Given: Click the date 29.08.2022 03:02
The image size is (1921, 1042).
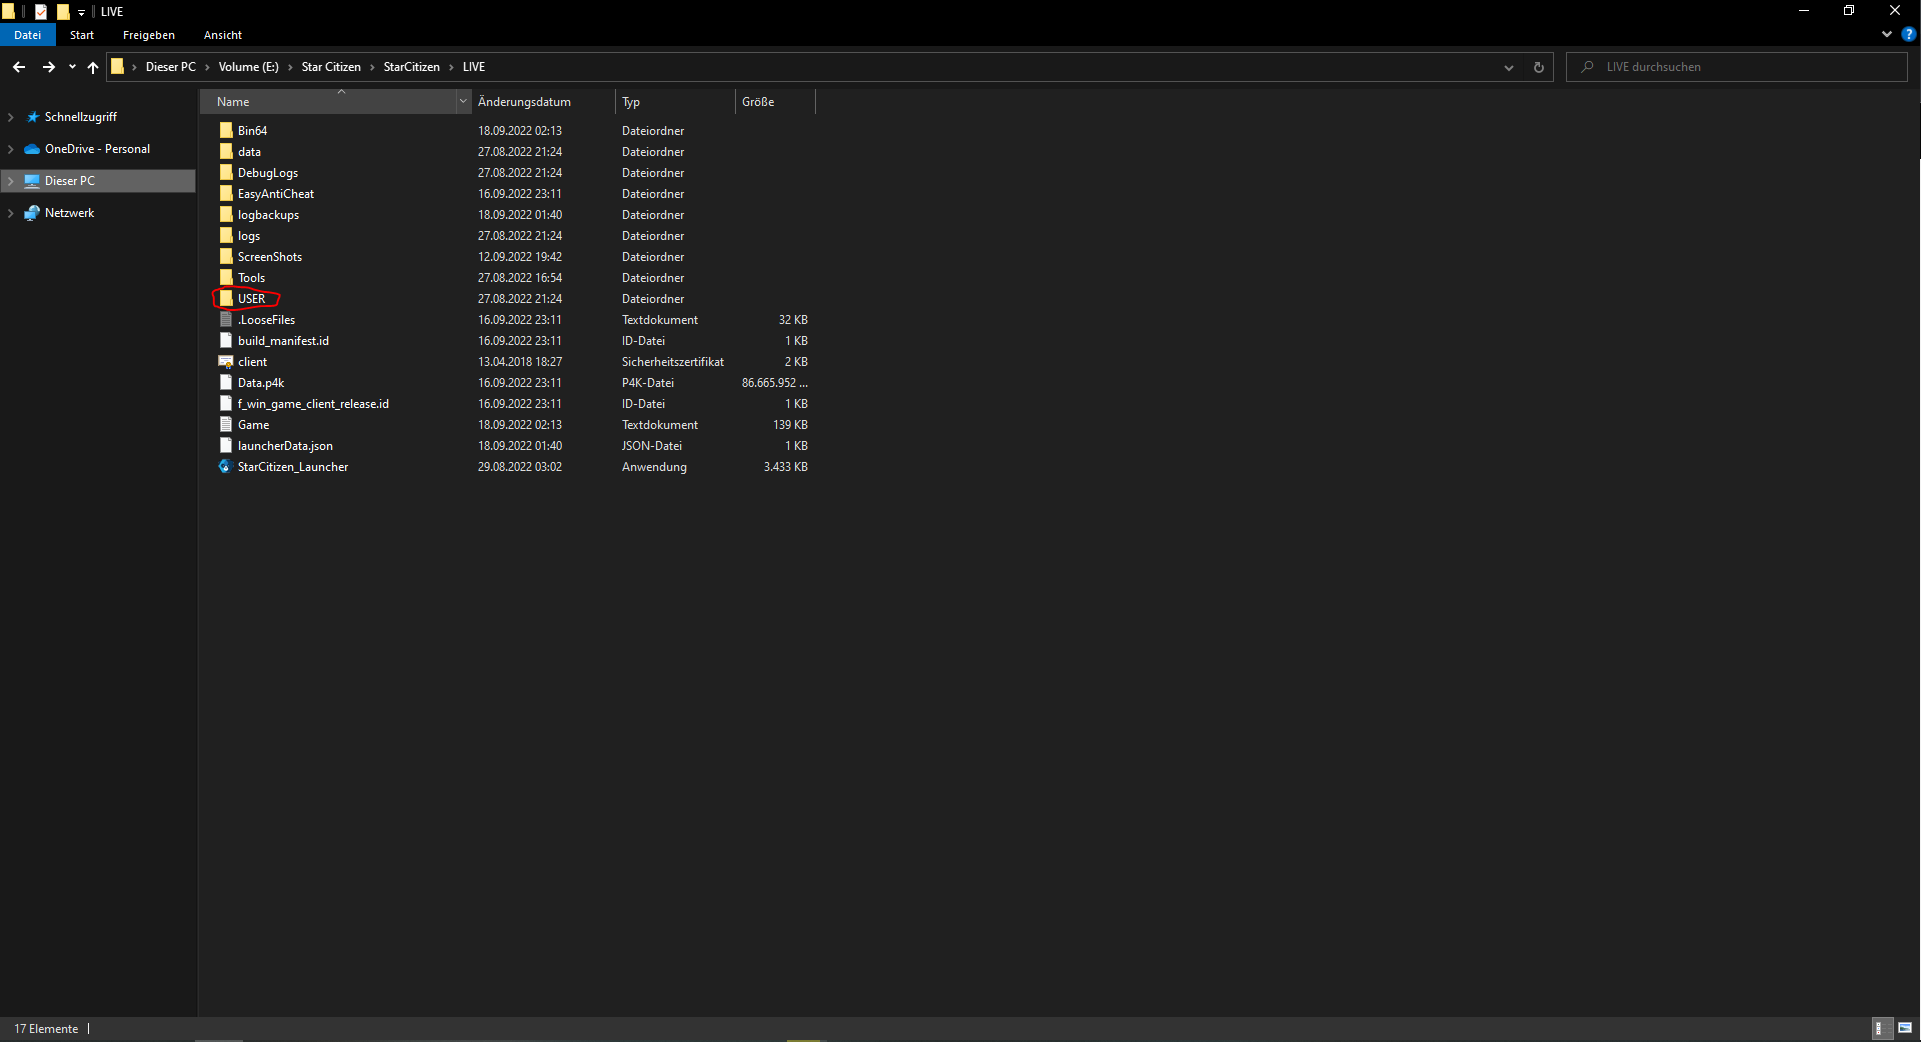Looking at the screenshot, I should 520,467.
